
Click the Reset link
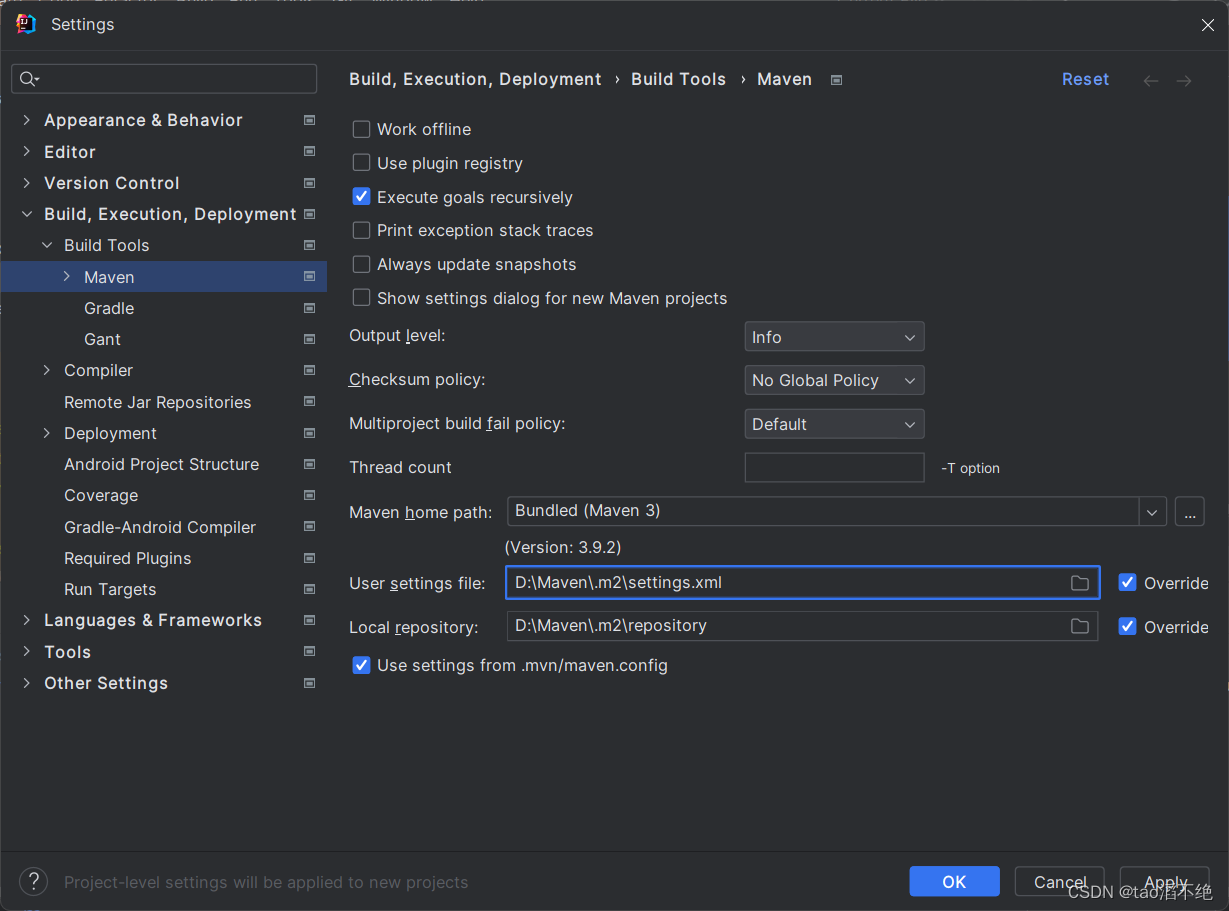[x=1085, y=79]
